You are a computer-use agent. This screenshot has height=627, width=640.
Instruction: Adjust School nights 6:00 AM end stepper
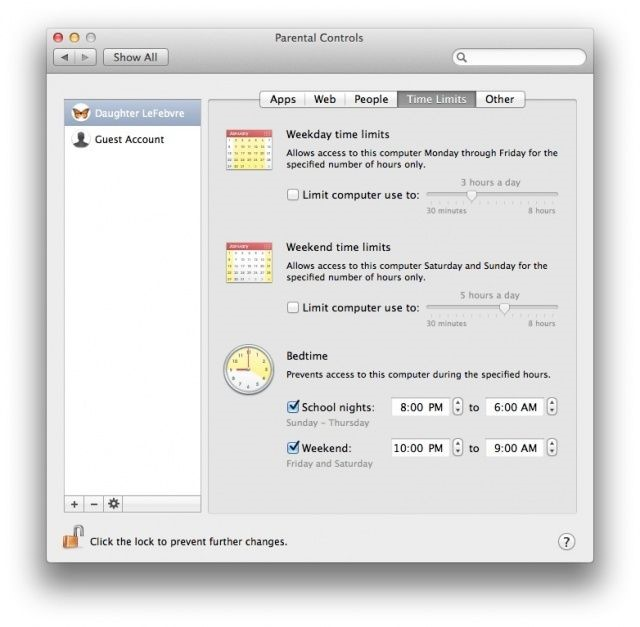click(x=551, y=407)
